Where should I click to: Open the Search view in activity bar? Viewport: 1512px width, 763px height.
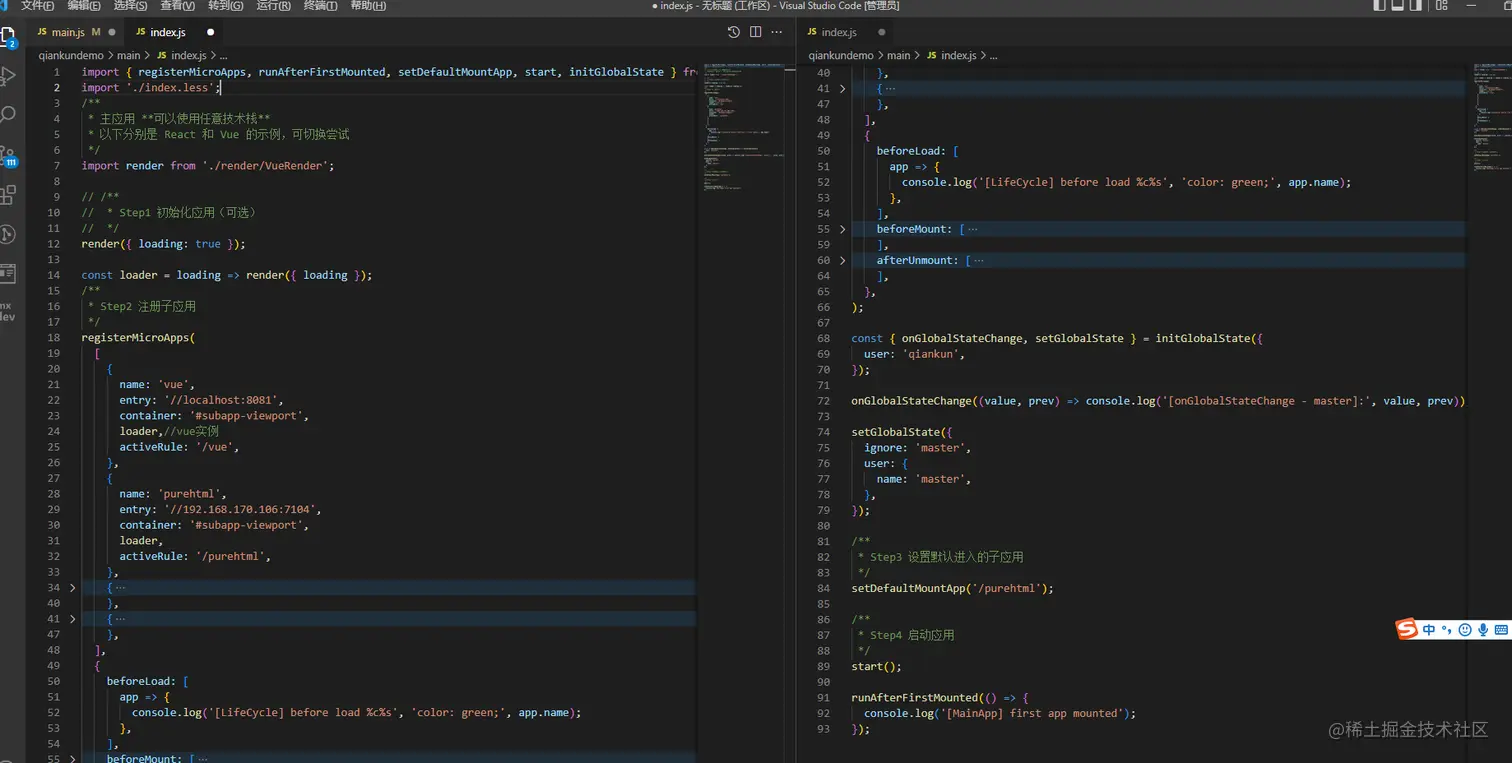8,114
